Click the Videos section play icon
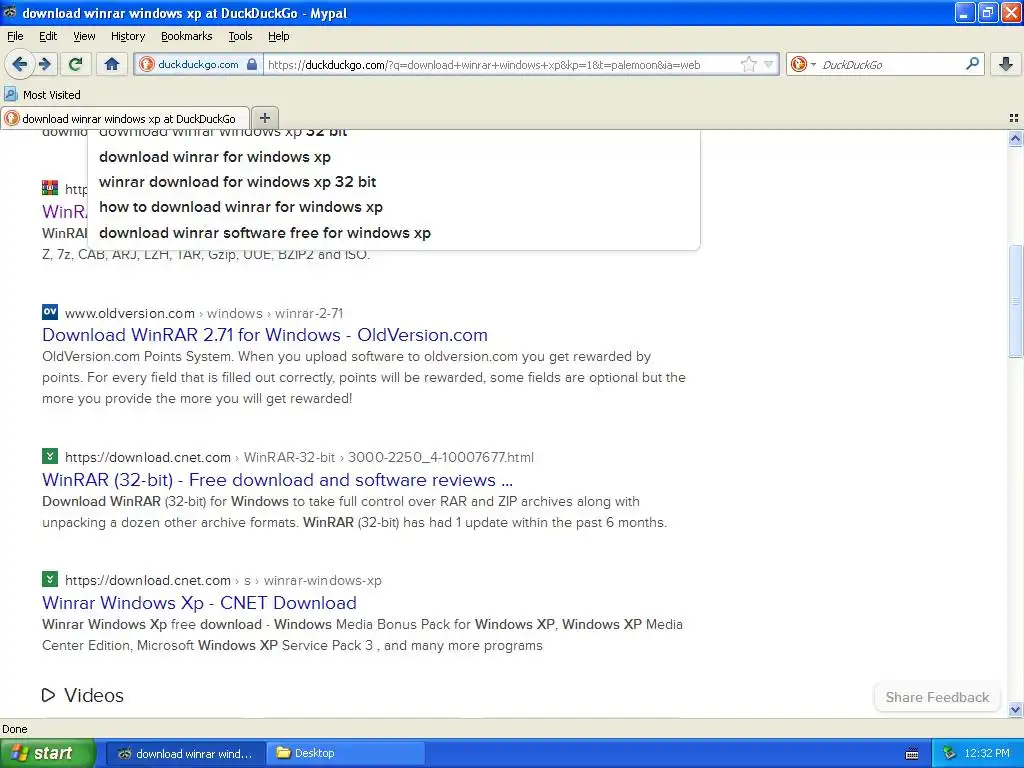The width and height of the screenshot is (1024, 768). [x=48, y=695]
